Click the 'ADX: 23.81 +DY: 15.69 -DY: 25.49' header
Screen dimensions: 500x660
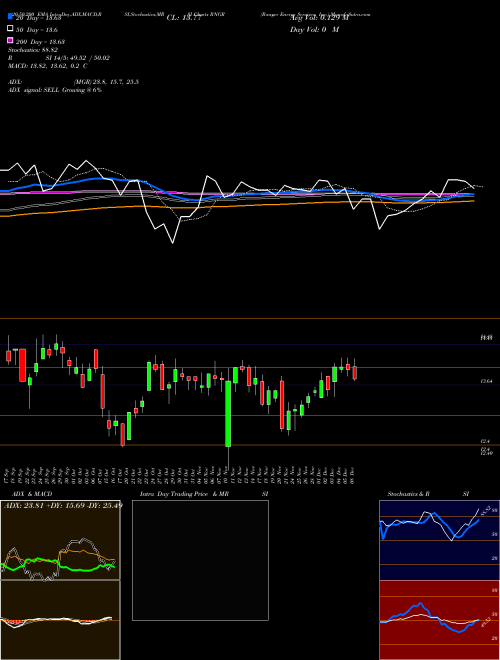click(x=62, y=505)
